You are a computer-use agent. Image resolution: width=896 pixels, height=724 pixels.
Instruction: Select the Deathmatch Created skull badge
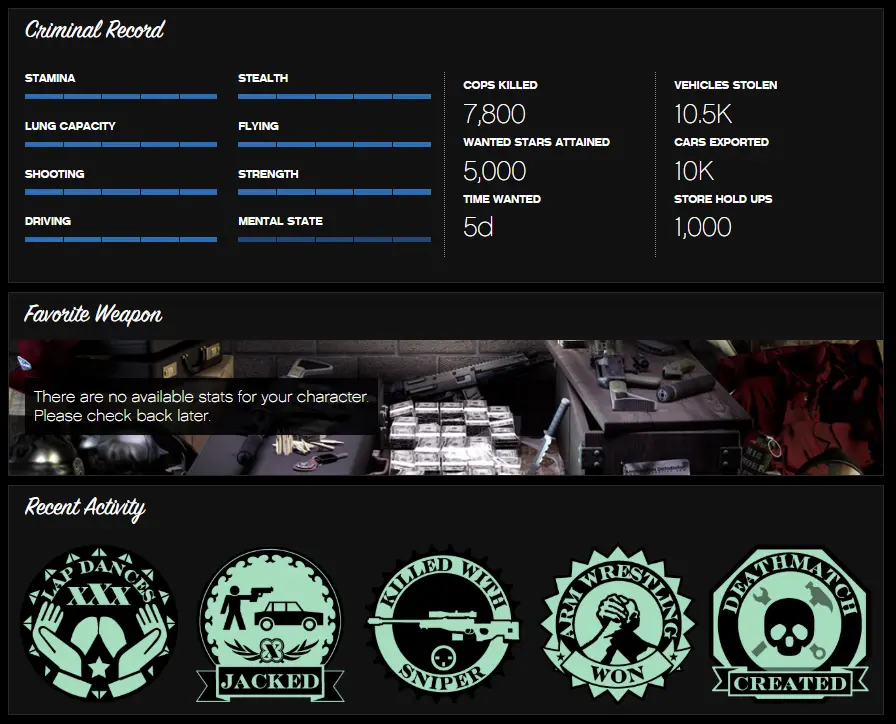point(791,622)
